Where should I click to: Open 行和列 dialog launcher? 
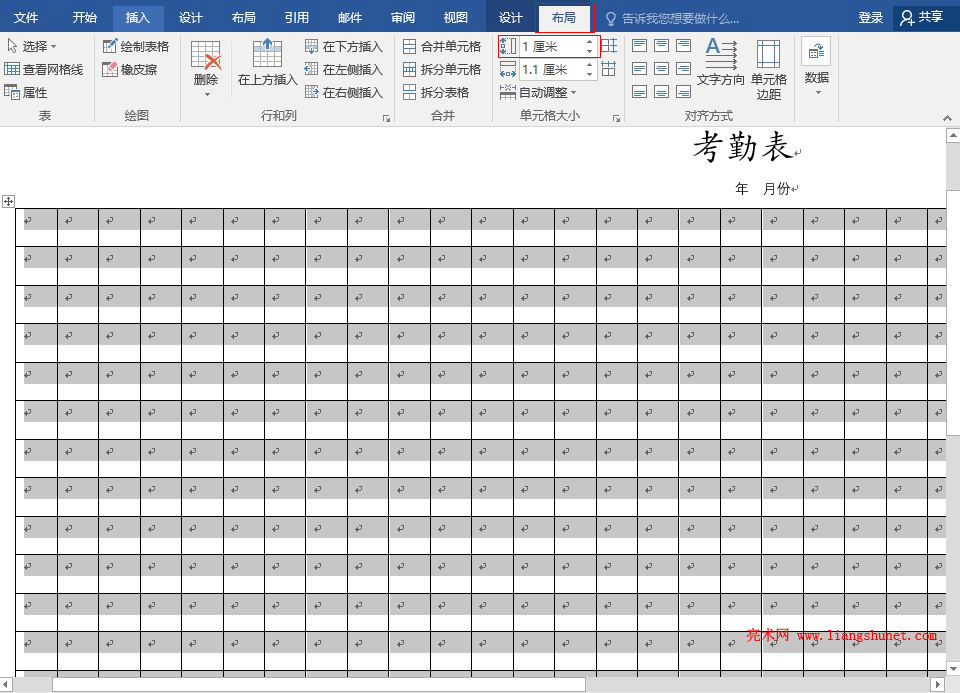386,118
